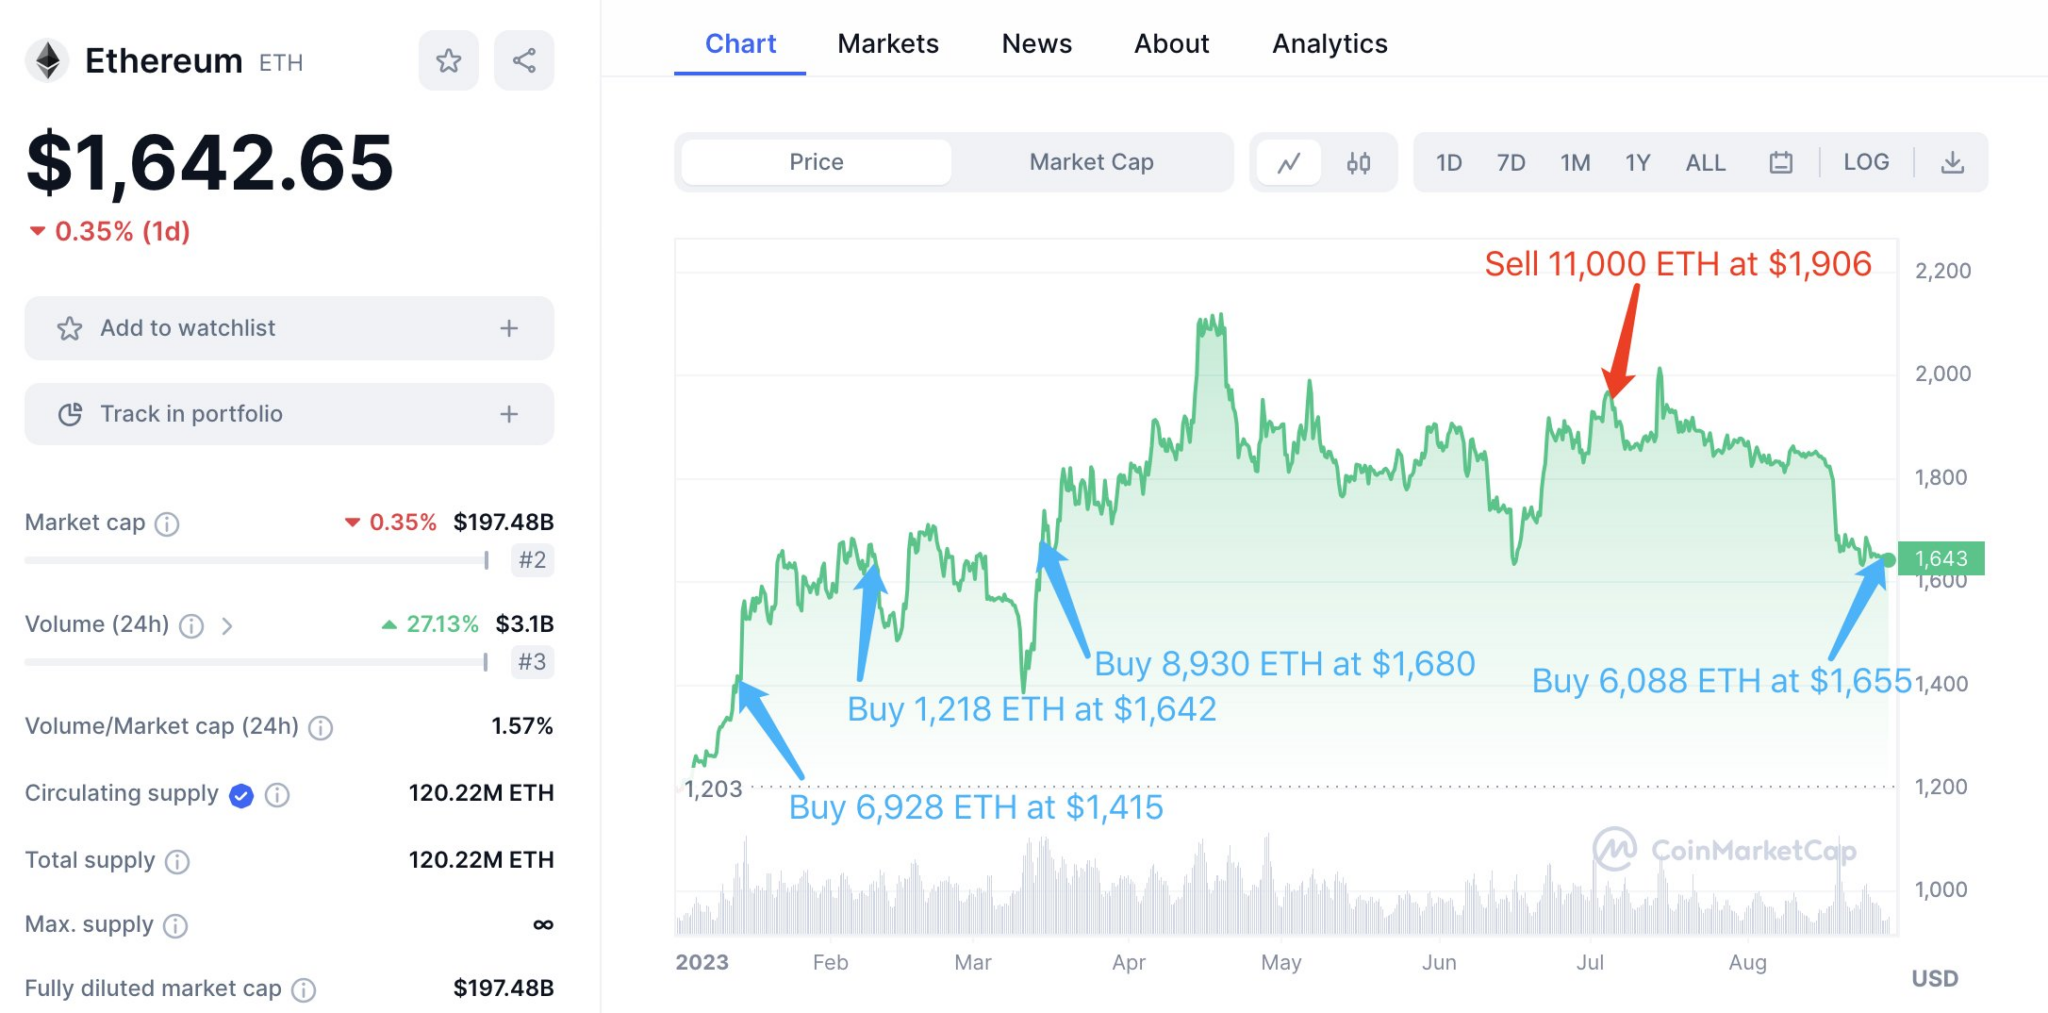This screenshot has width=2048, height=1013.
Task: Select the 1Y time range
Action: click(x=1637, y=162)
